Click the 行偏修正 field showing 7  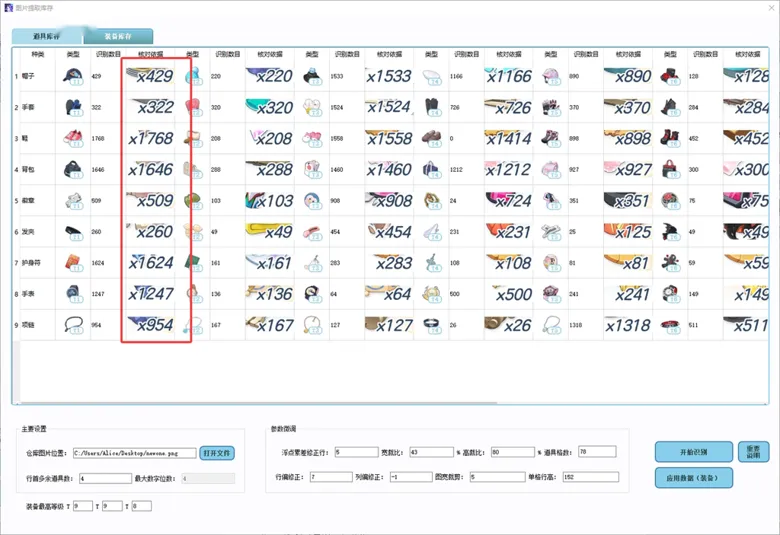[x=331, y=477]
